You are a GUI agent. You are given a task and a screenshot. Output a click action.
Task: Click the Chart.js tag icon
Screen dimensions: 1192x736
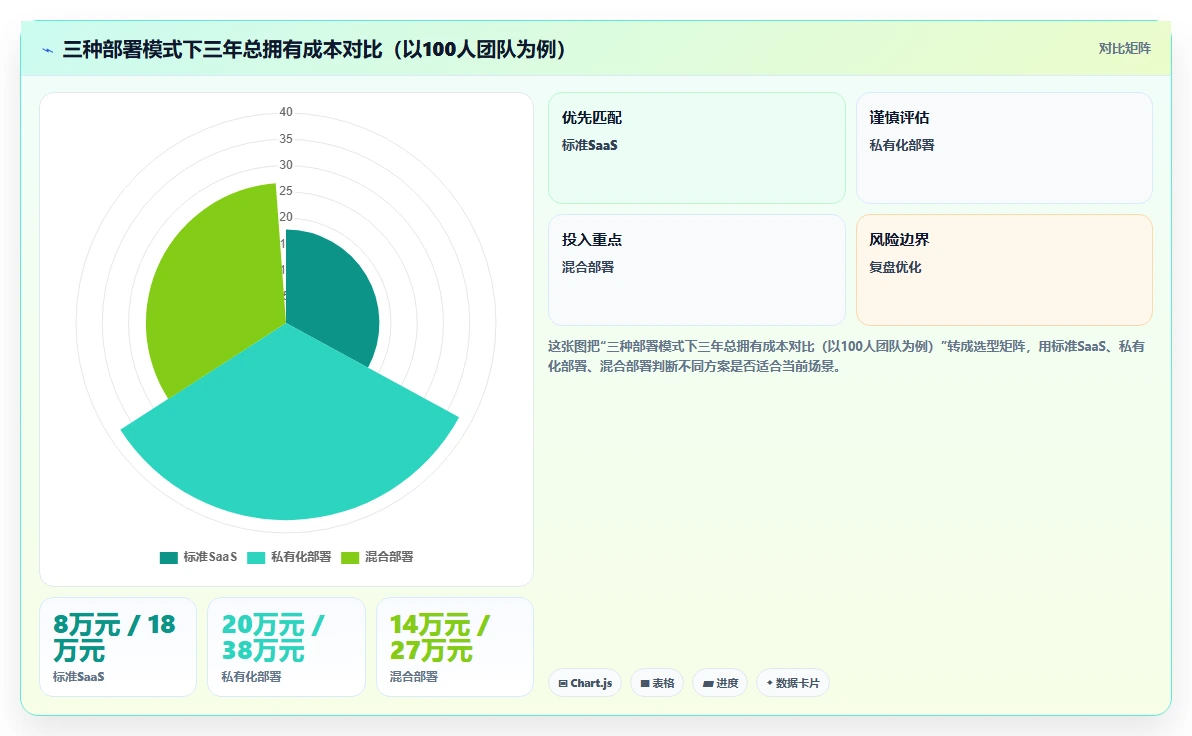[563, 684]
